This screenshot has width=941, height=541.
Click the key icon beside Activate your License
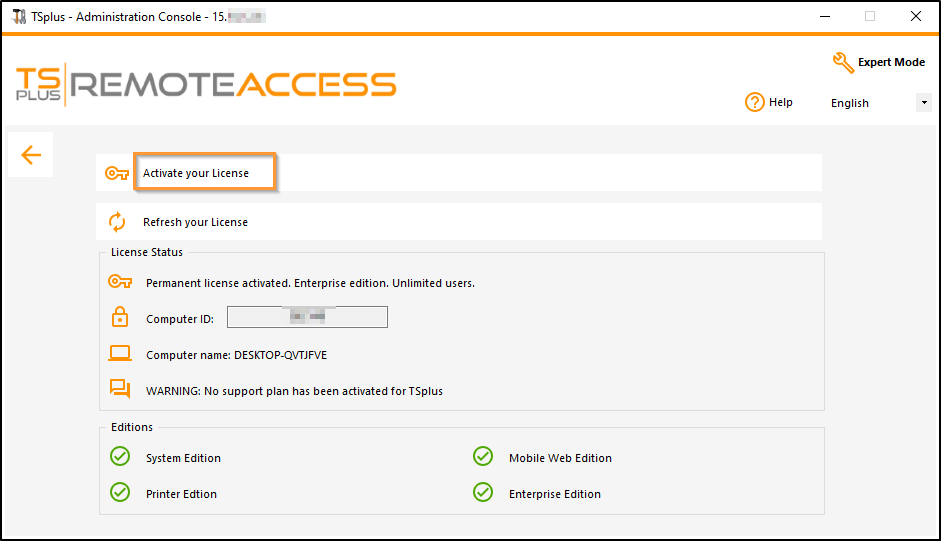pyautogui.click(x=117, y=173)
